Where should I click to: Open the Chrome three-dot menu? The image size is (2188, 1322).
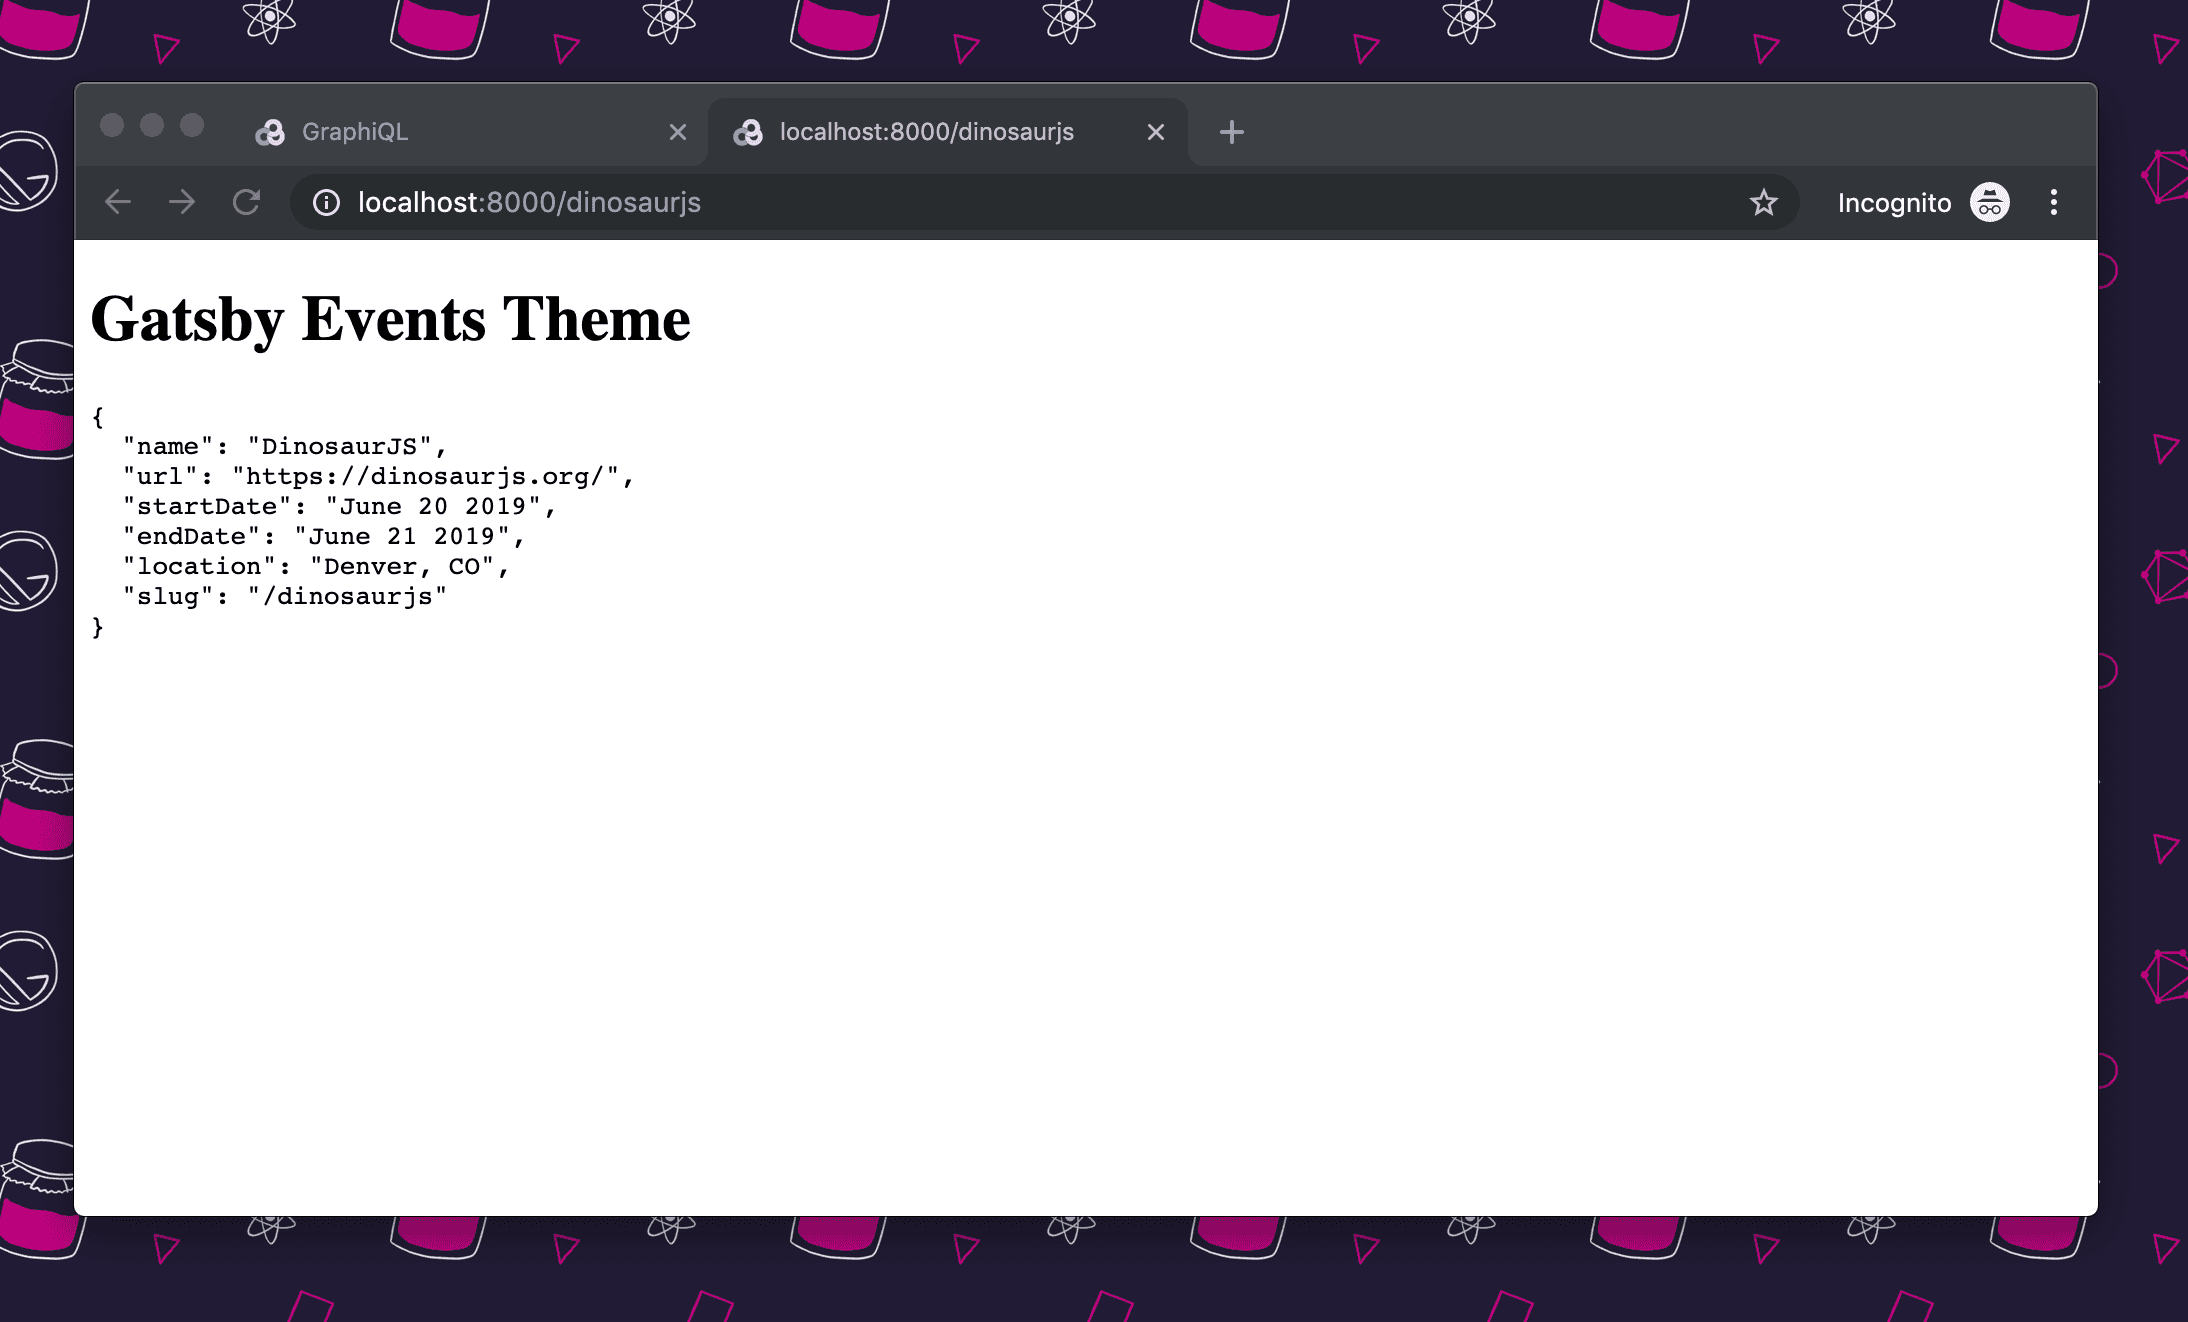2053,203
